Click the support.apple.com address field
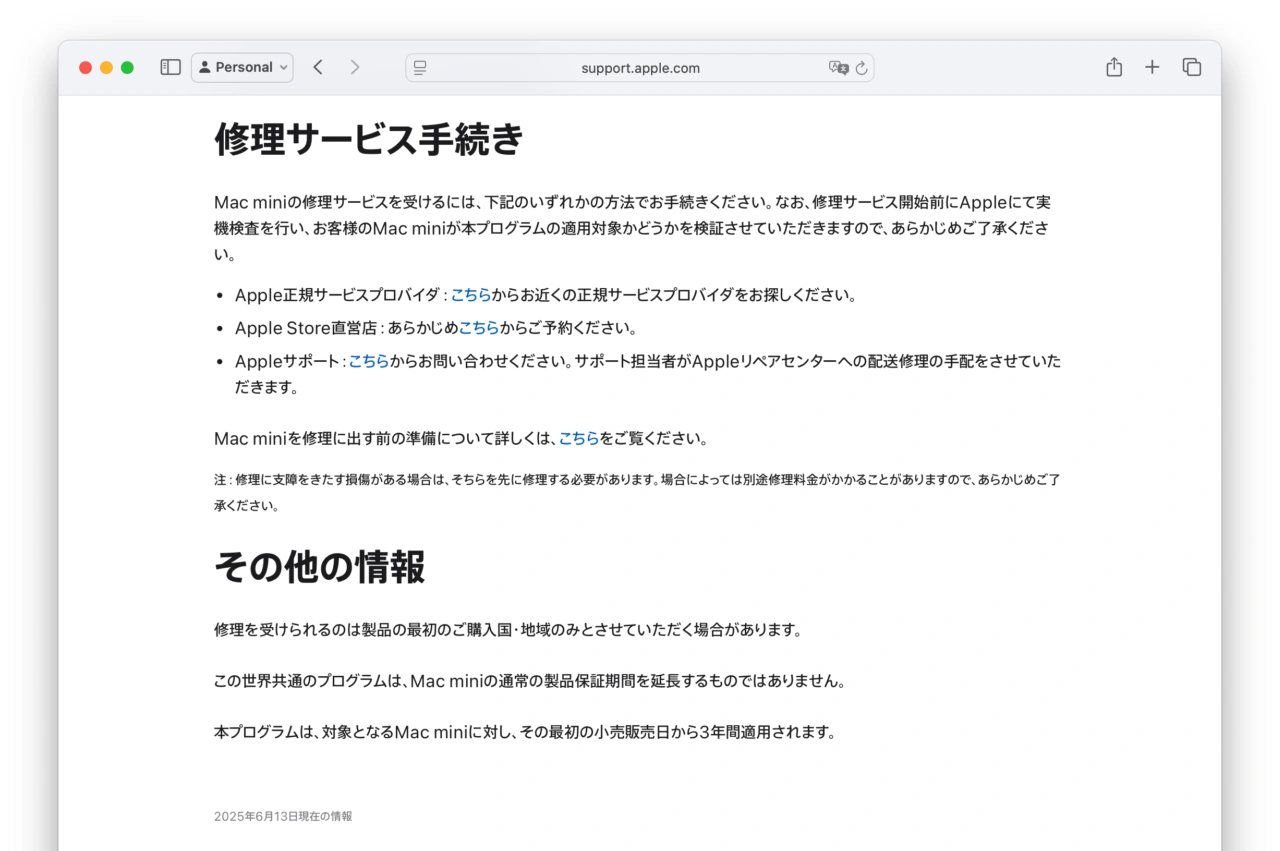Screen dimensions: 1280x851 tap(640, 68)
